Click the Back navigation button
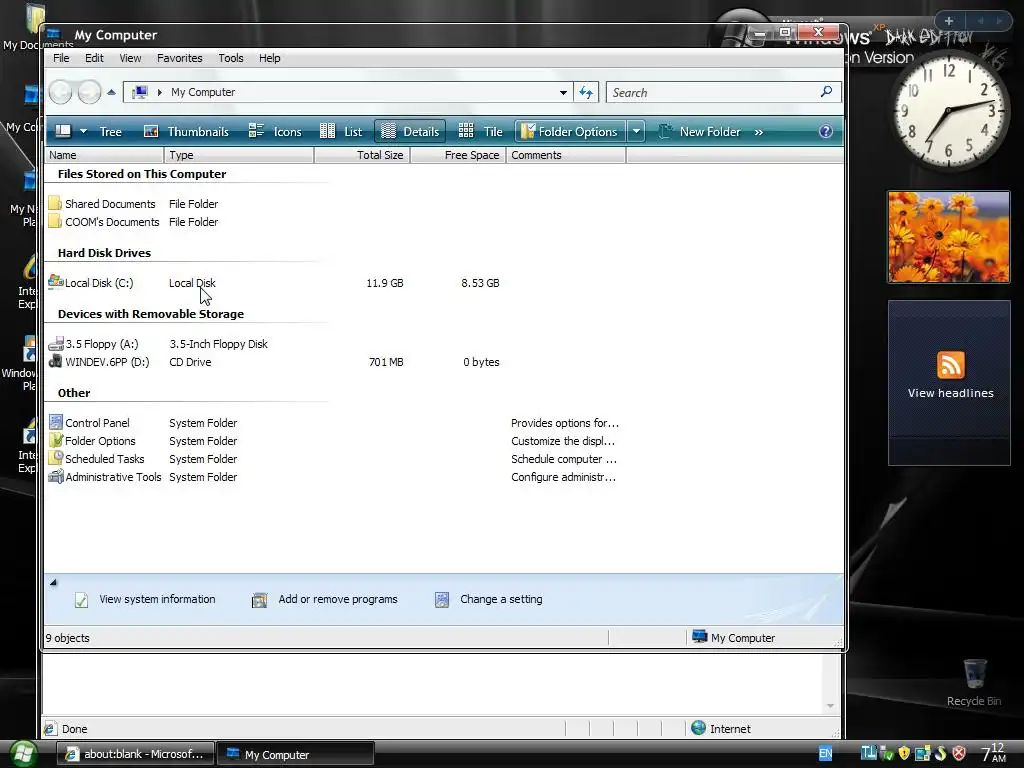This screenshot has width=1024, height=768. [x=60, y=92]
